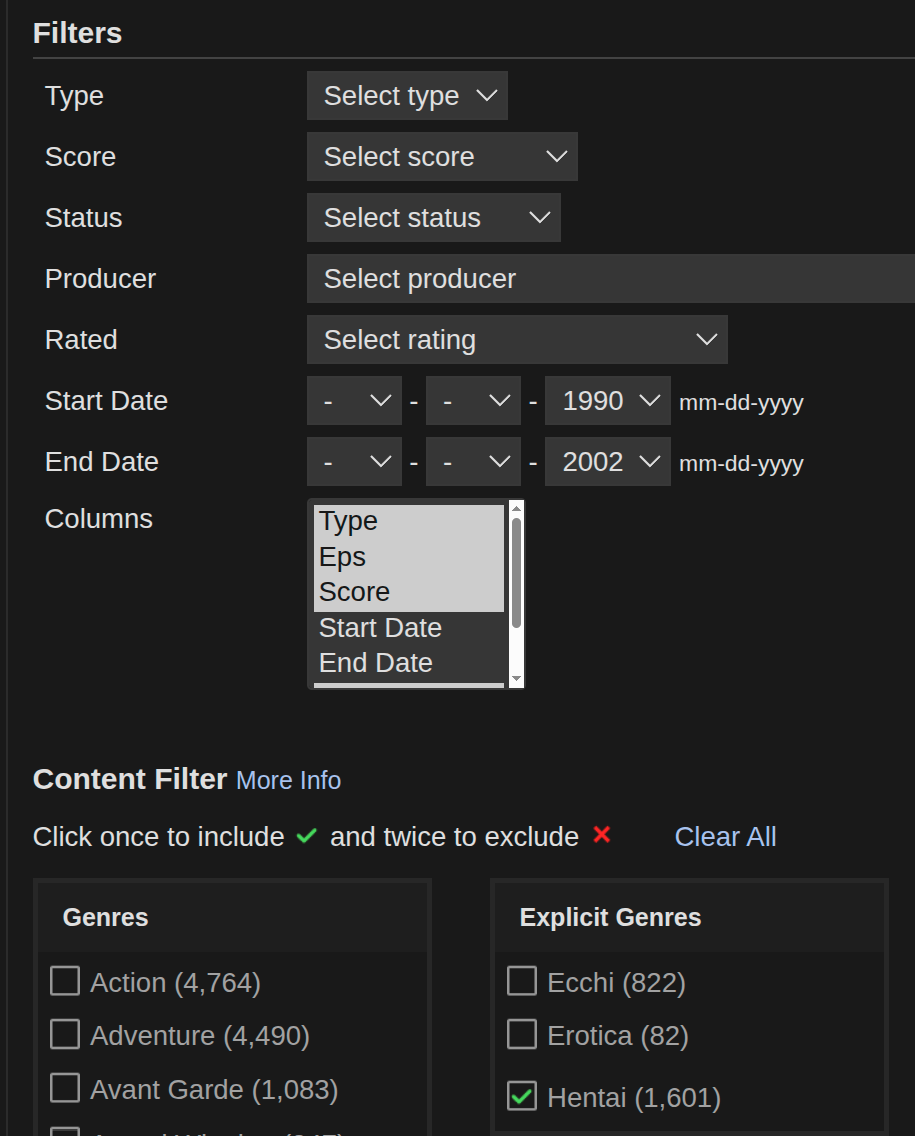Open the End Date day dropdown
Screen dimensions: 915x1136
(473, 462)
